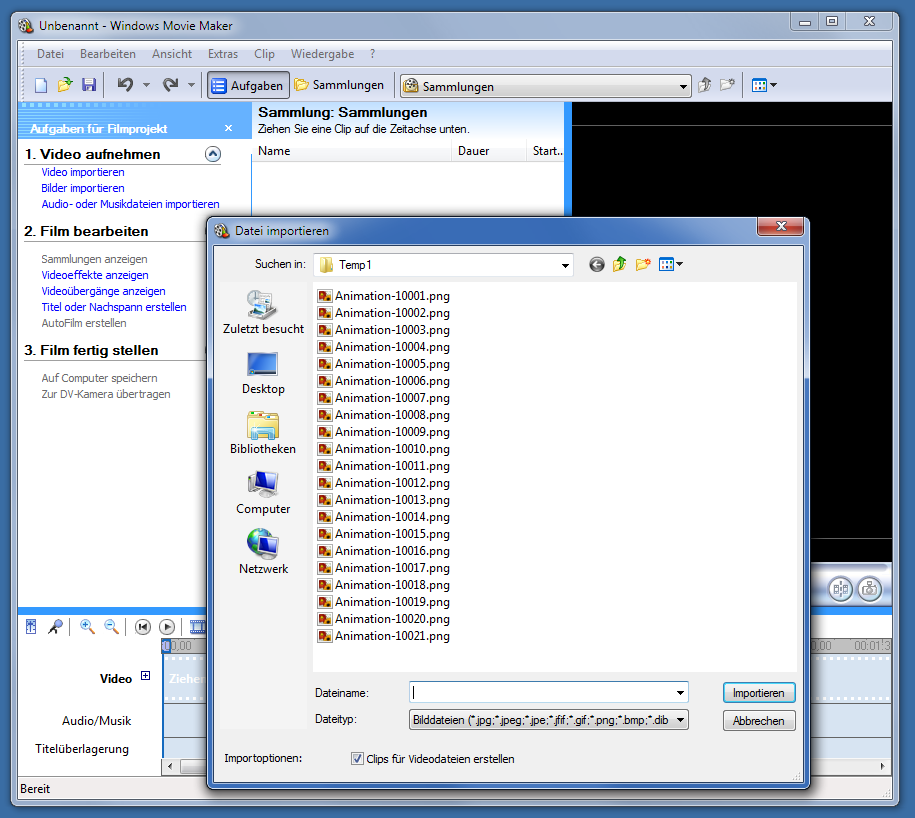Click the up-one-level icon in main toolbar

705,85
